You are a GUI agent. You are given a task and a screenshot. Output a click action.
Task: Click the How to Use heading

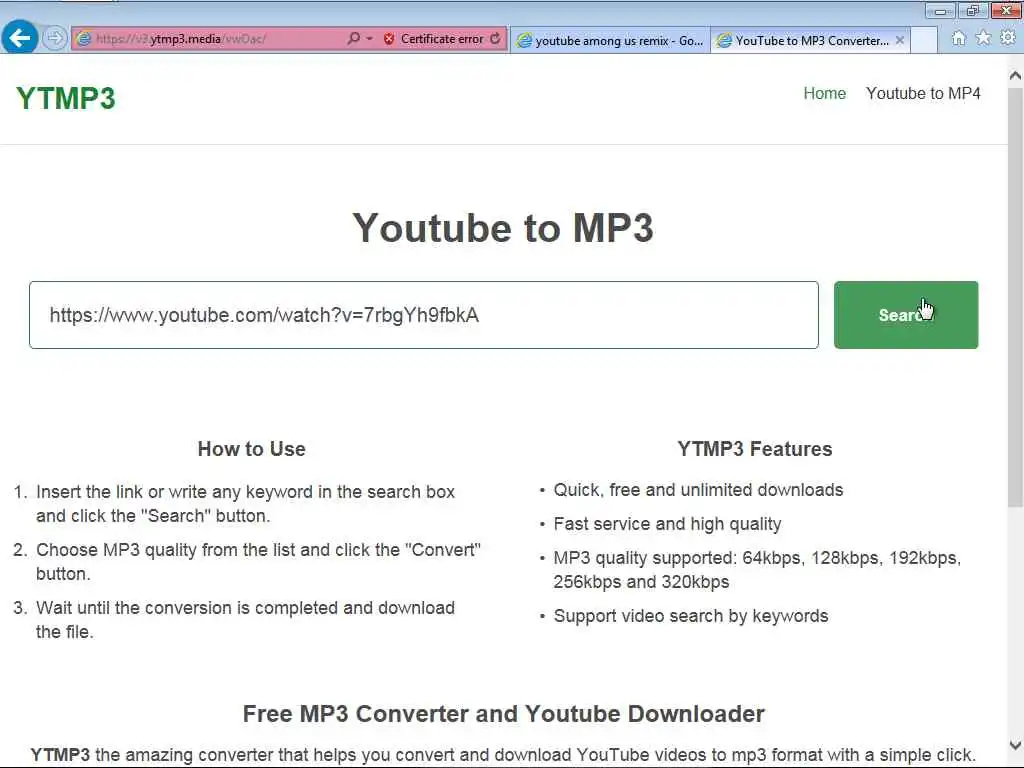pyautogui.click(x=251, y=449)
